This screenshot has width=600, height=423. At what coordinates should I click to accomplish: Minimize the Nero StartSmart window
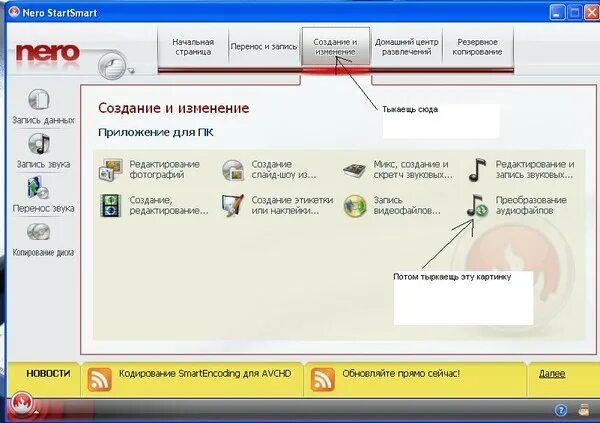coord(557,12)
